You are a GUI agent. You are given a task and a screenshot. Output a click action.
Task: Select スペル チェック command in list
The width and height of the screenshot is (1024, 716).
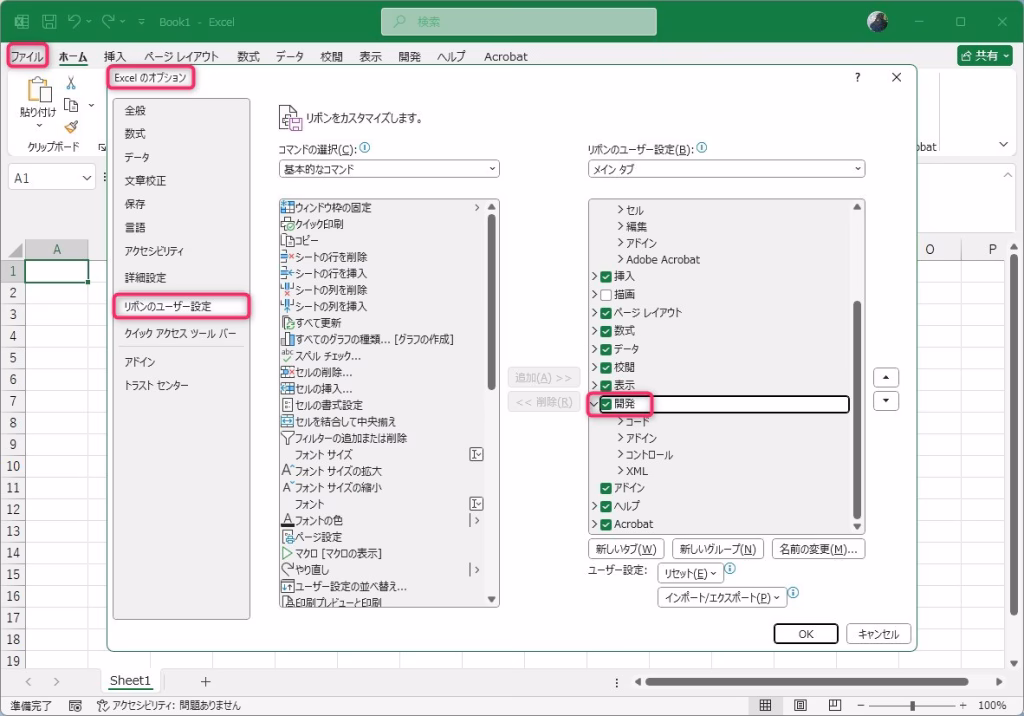click(x=382, y=356)
